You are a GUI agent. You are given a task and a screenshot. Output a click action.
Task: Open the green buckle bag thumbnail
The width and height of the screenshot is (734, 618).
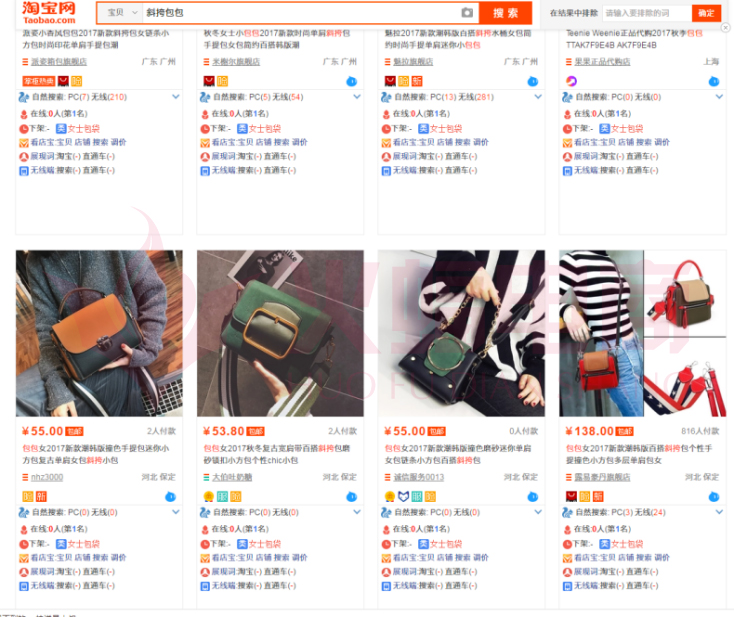tap(280, 333)
